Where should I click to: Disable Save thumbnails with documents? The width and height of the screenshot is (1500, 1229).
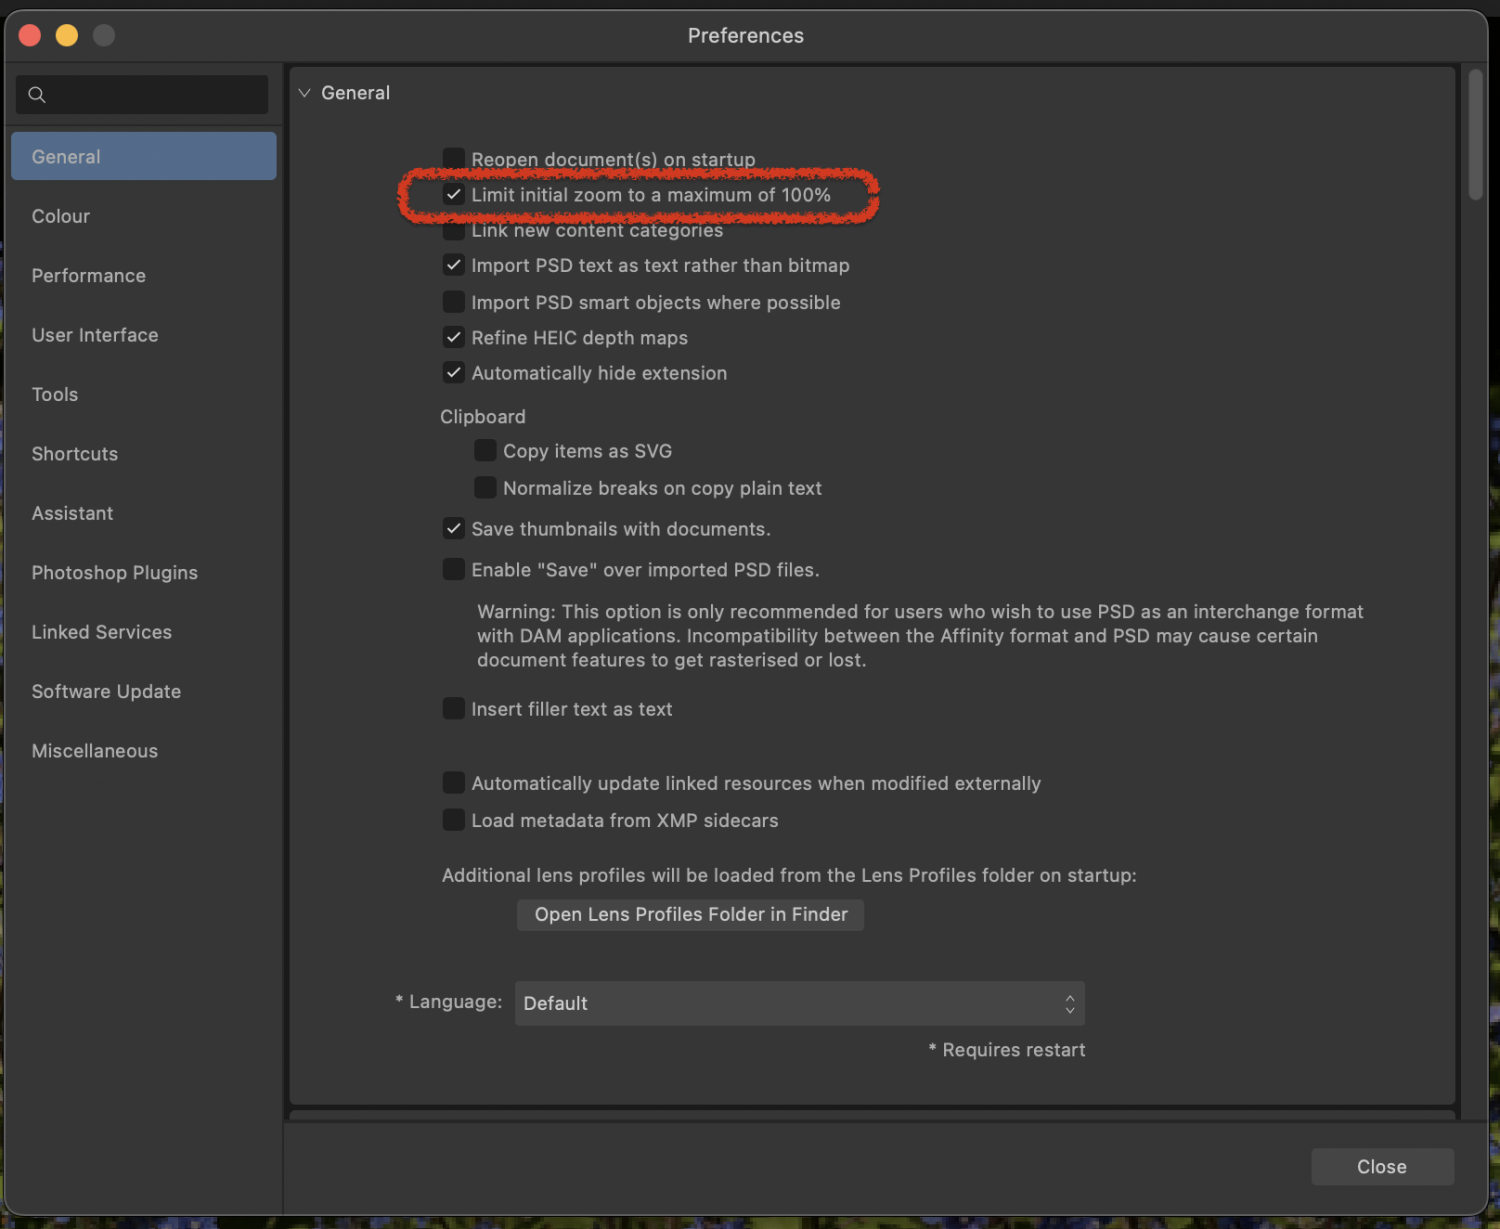coord(454,528)
